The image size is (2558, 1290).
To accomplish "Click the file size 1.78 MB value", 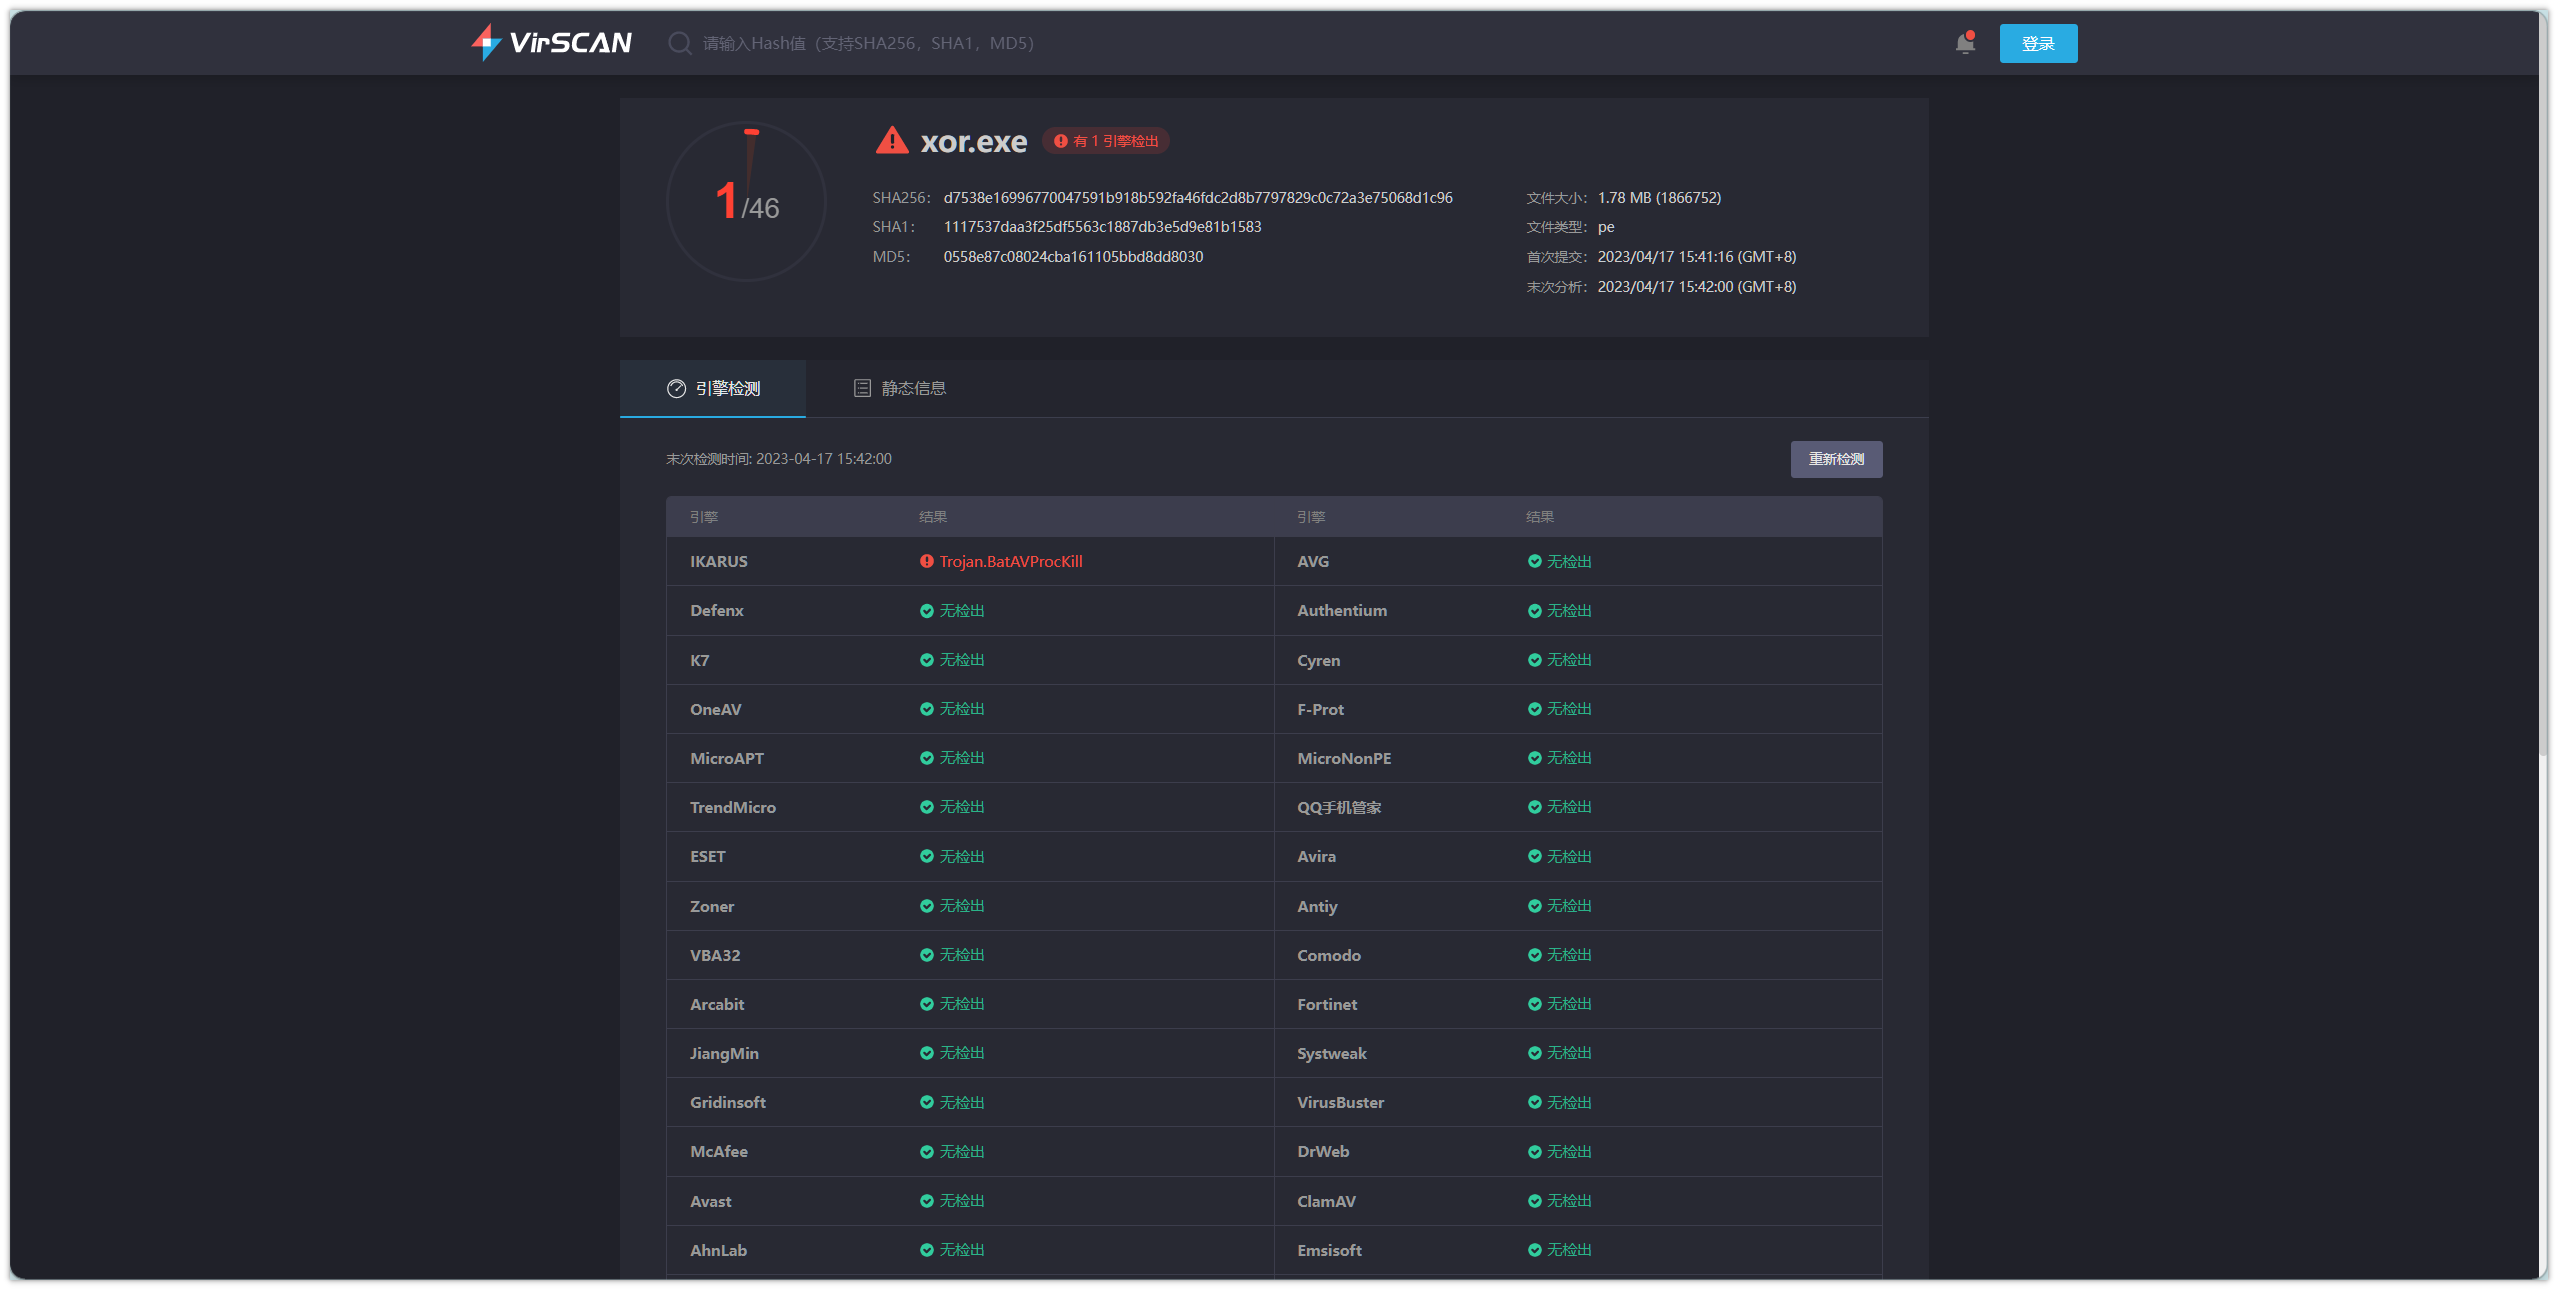I will click(x=1659, y=198).
